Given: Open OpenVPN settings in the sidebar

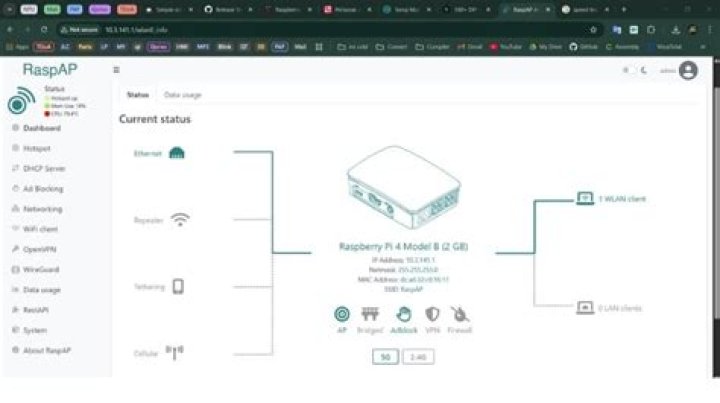Looking at the screenshot, I should [34, 249].
